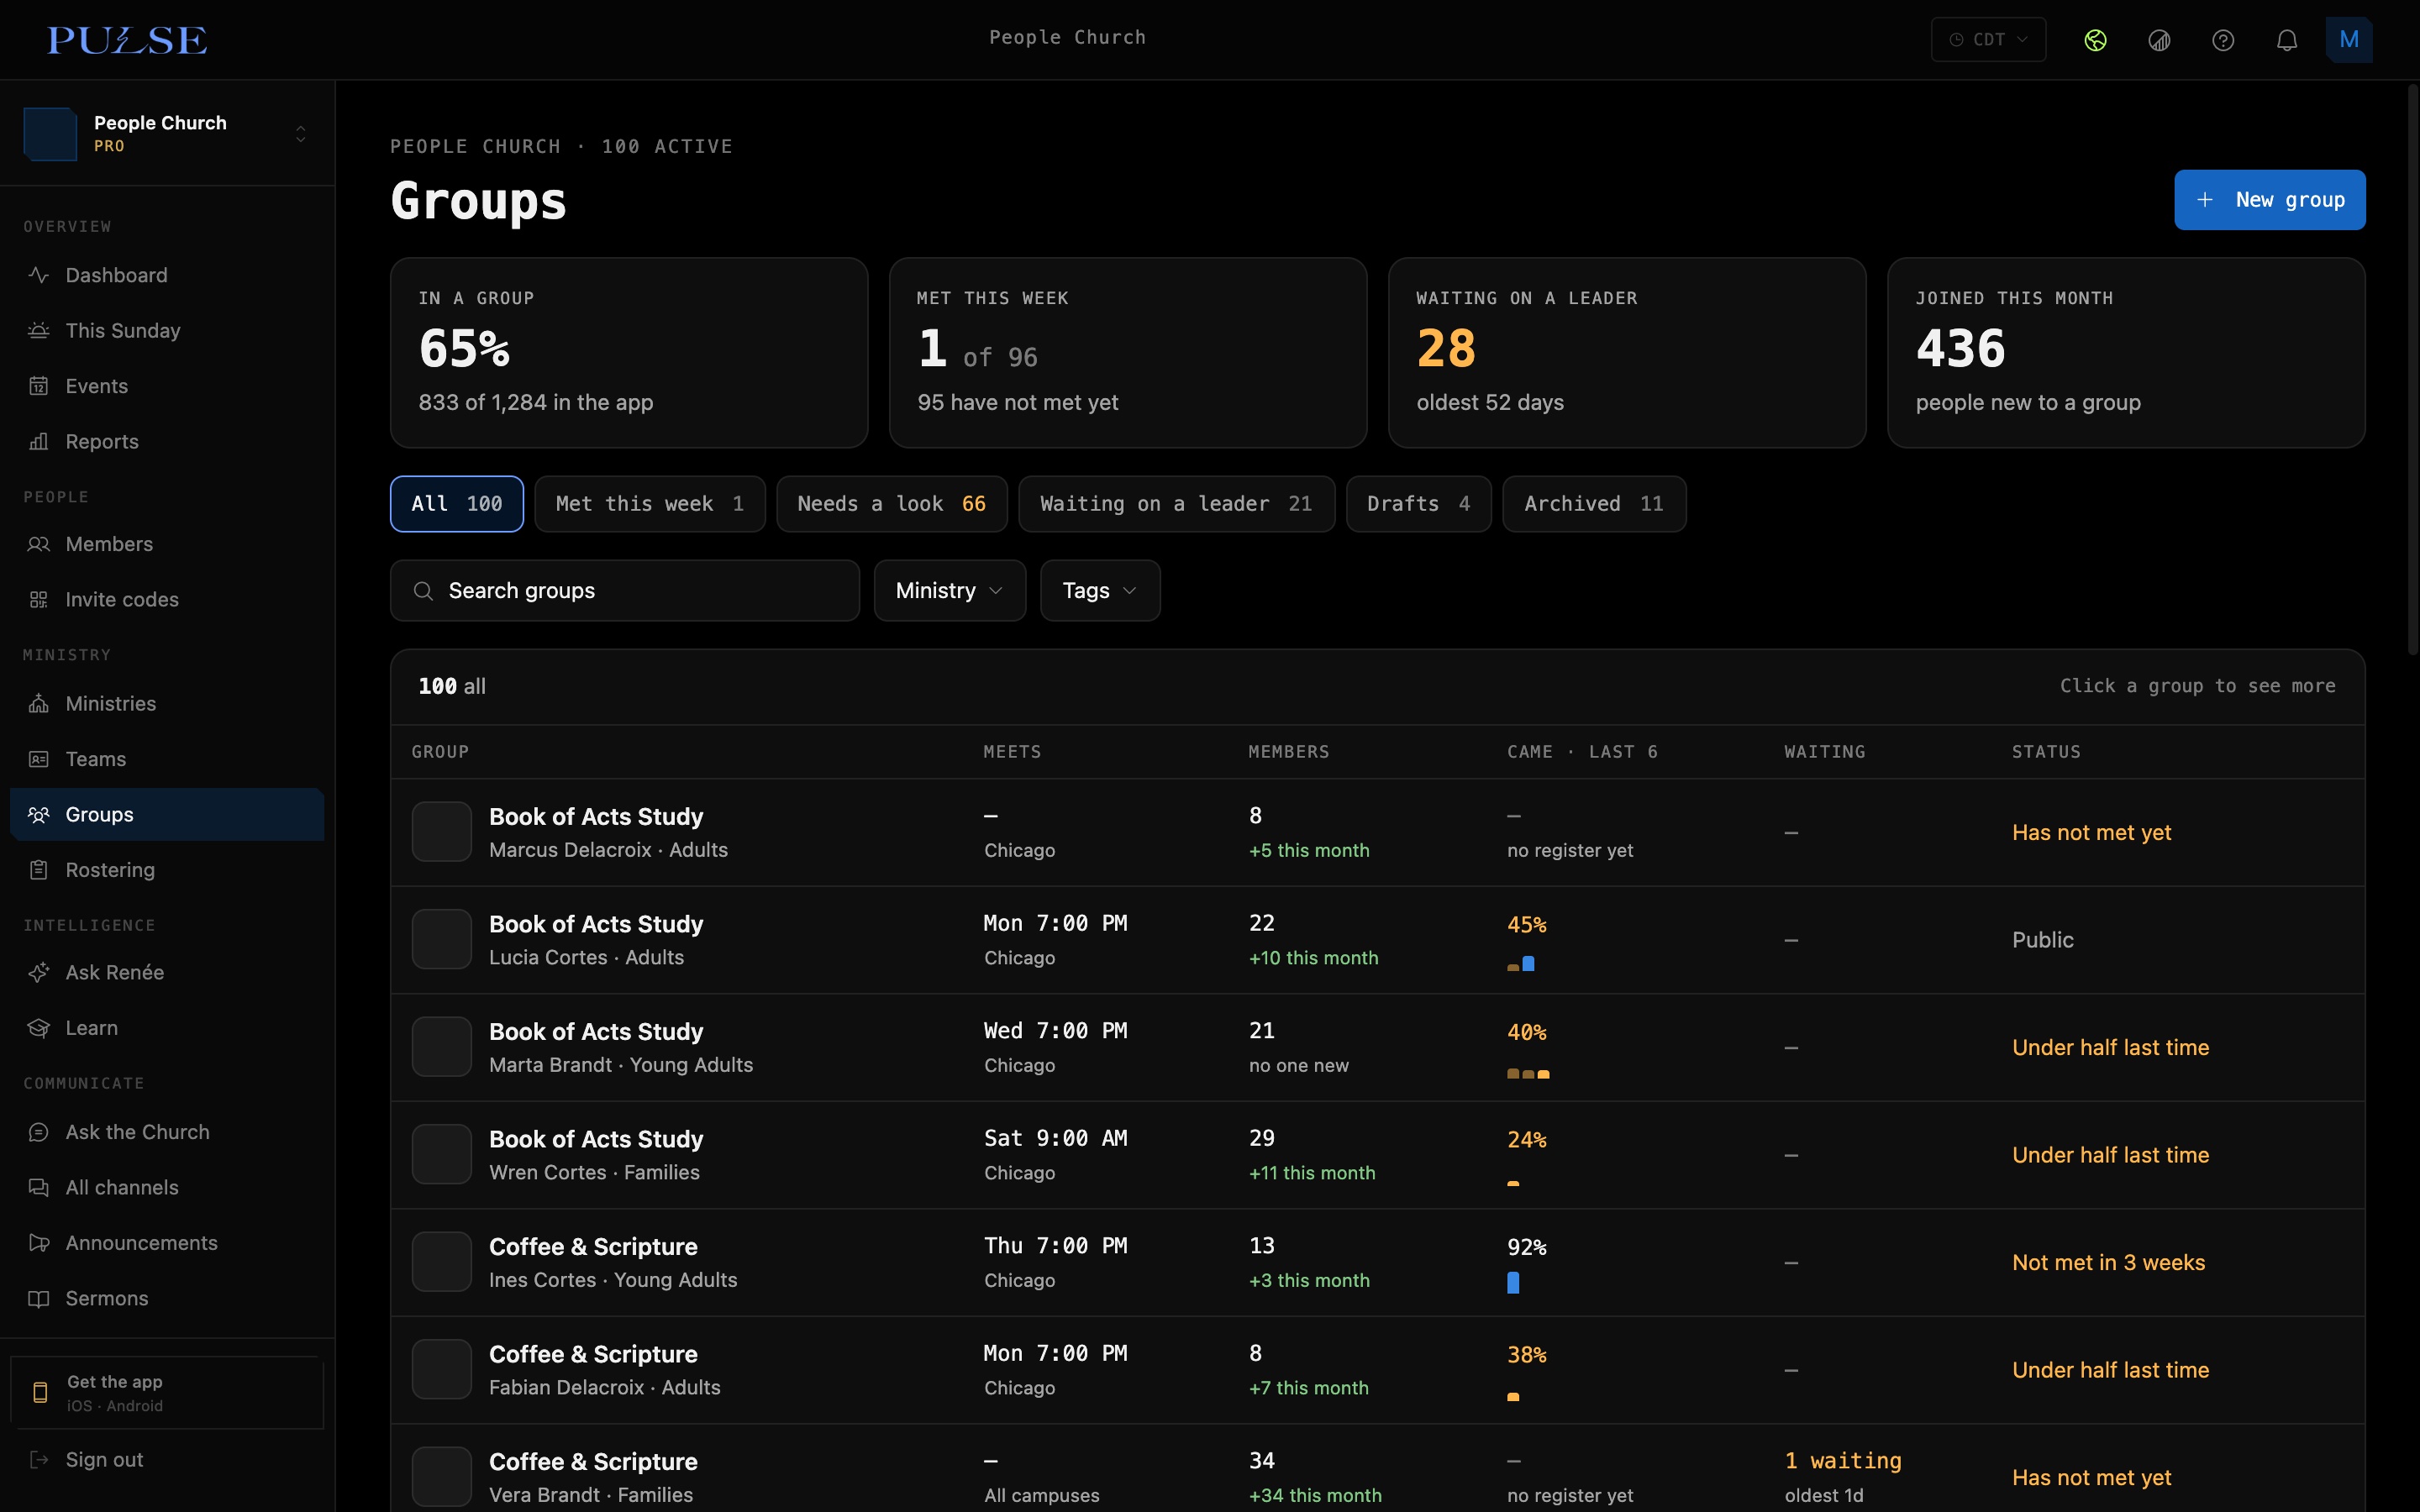Click the Ministries church icon
Screen dimensions: 2420x1512
(x=39, y=703)
